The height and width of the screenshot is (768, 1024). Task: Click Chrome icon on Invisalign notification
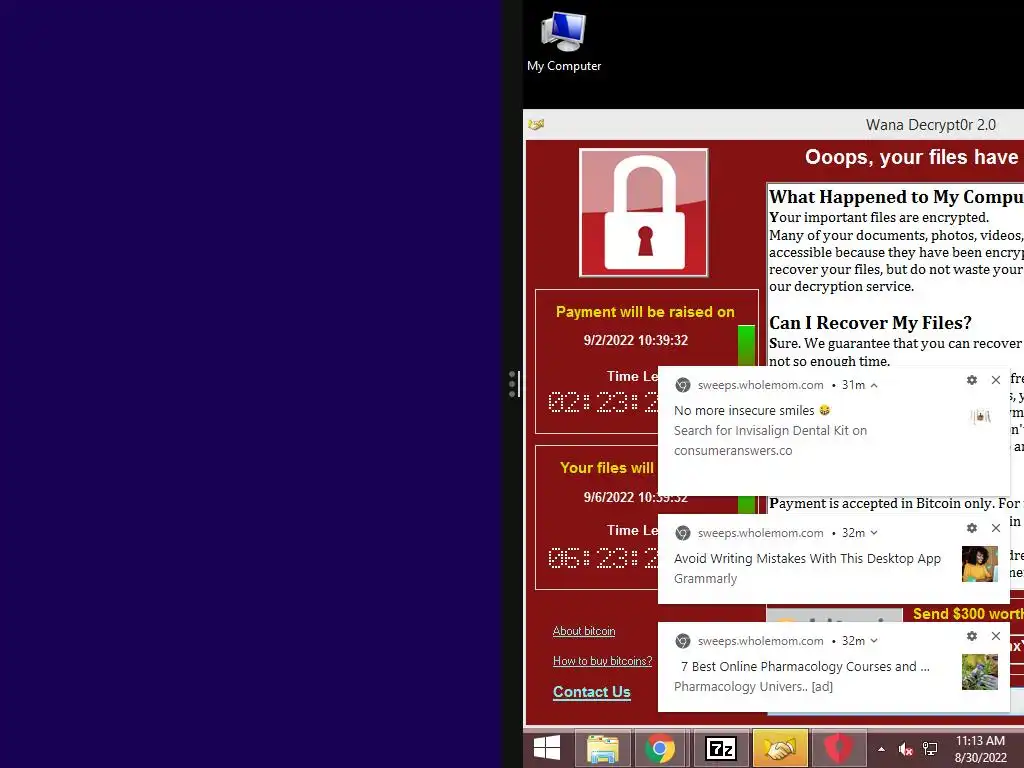point(682,385)
